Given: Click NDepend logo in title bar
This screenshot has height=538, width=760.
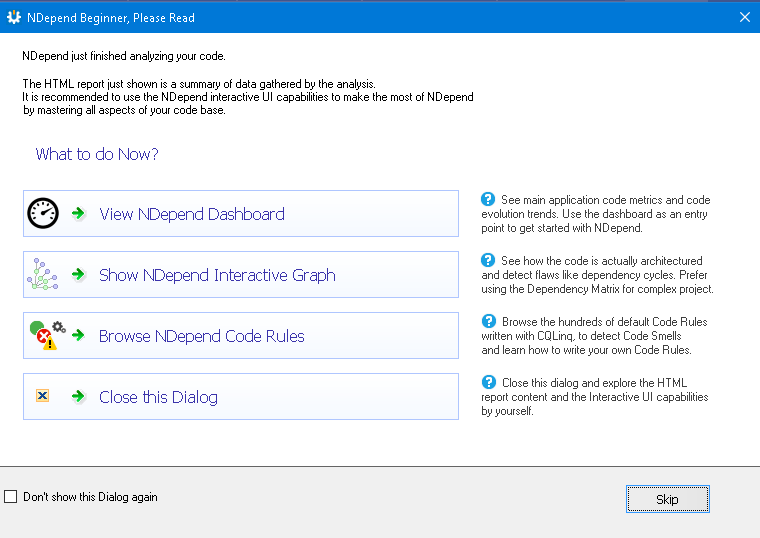Looking at the screenshot, I should [x=14, y=17].
